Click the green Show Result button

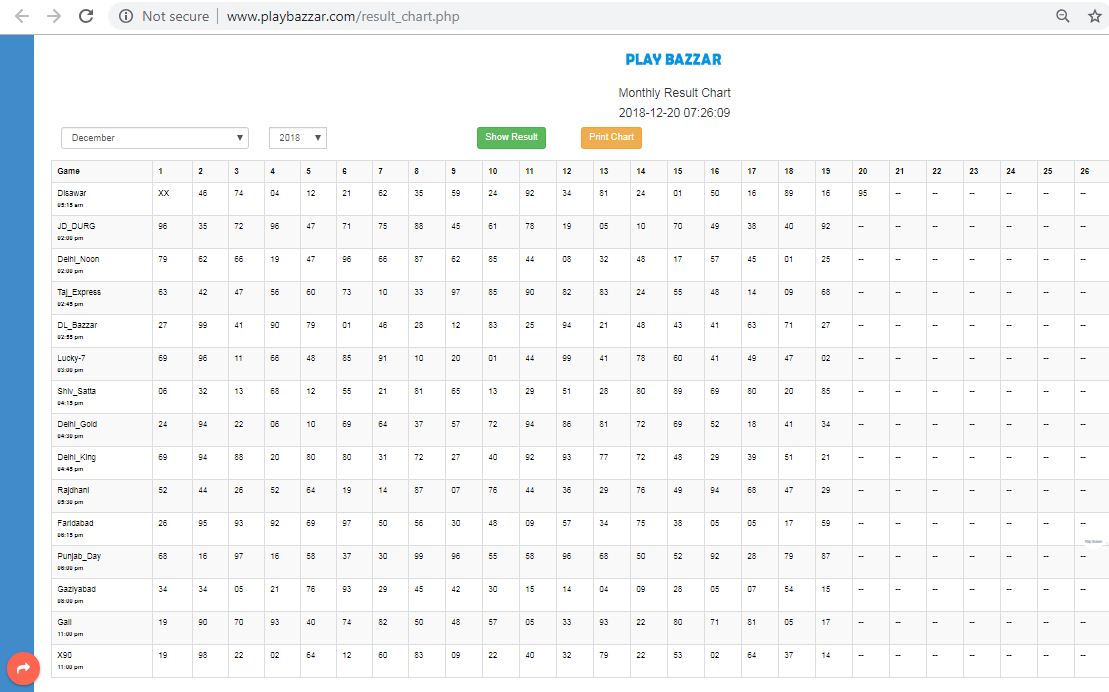[x=511, y=137]
